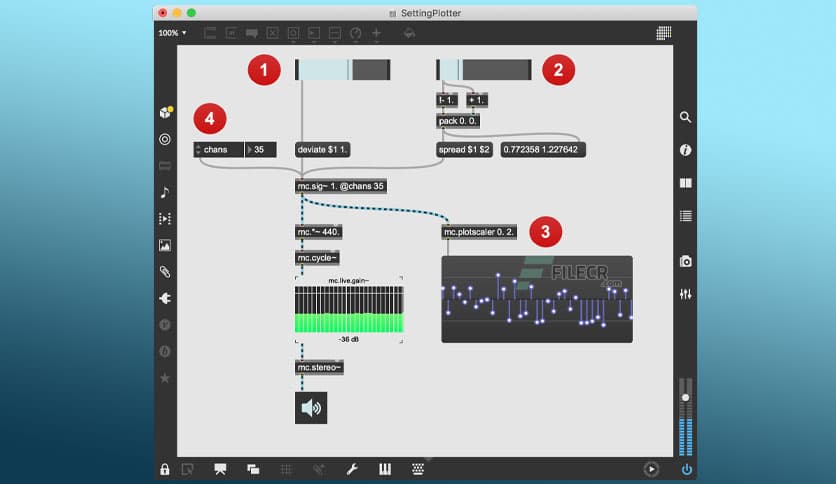Click the mc.live.gain~ multichannel gain faders
Screen dimensions: 836x484
pos(349,309)
